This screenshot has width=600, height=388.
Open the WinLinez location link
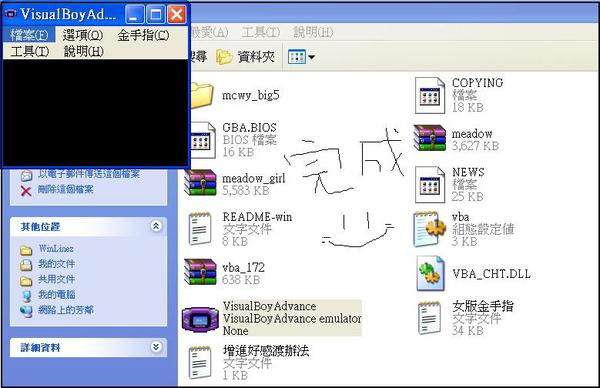56,248
